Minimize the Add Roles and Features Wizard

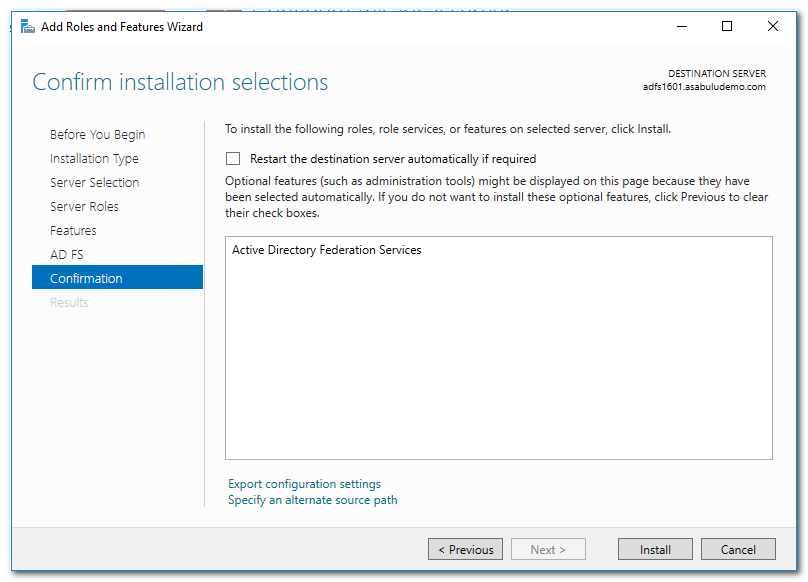[x=682, y=26]
